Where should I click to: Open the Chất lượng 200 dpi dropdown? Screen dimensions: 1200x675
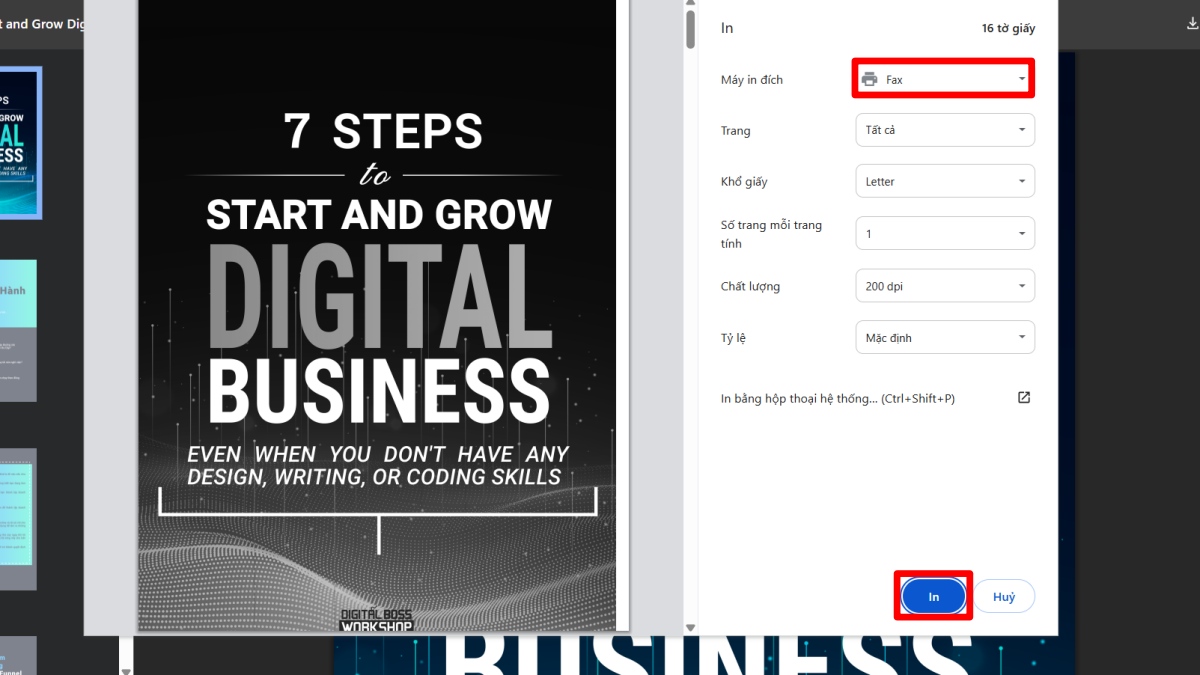tap(945, 286)
